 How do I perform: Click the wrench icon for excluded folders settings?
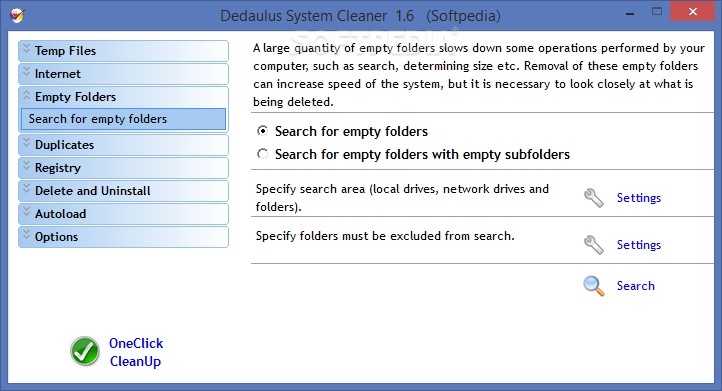594,245
